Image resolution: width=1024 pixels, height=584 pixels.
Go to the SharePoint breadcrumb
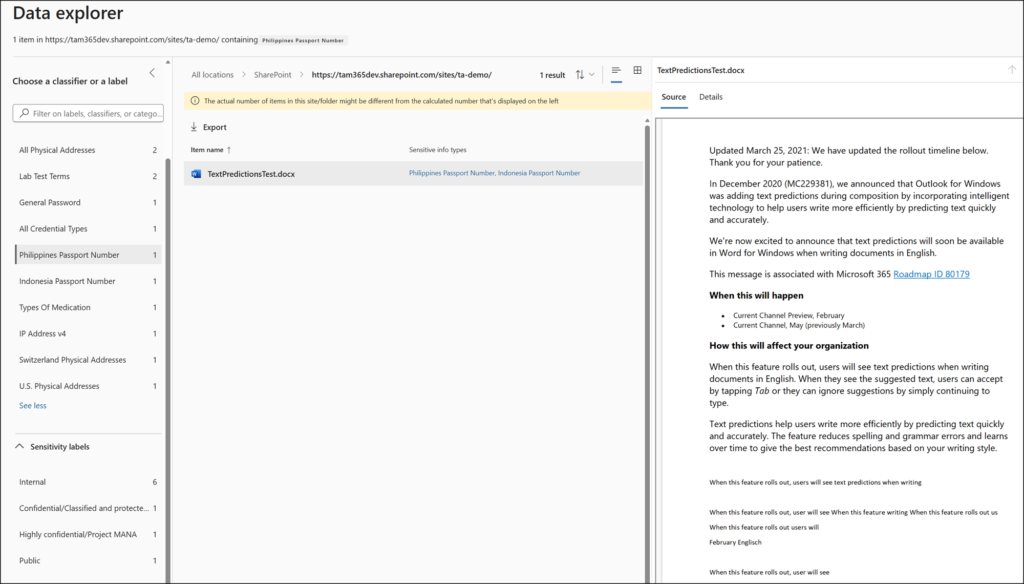coord(272,75)
